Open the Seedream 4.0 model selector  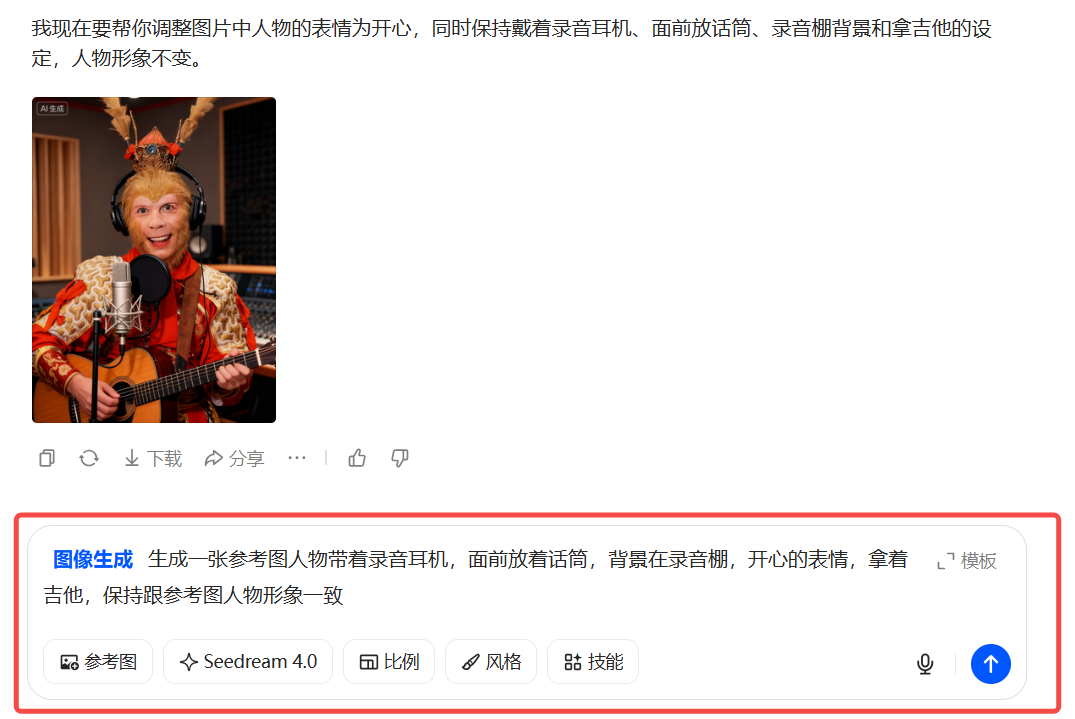pyautogui.click(x=248, y=661)
